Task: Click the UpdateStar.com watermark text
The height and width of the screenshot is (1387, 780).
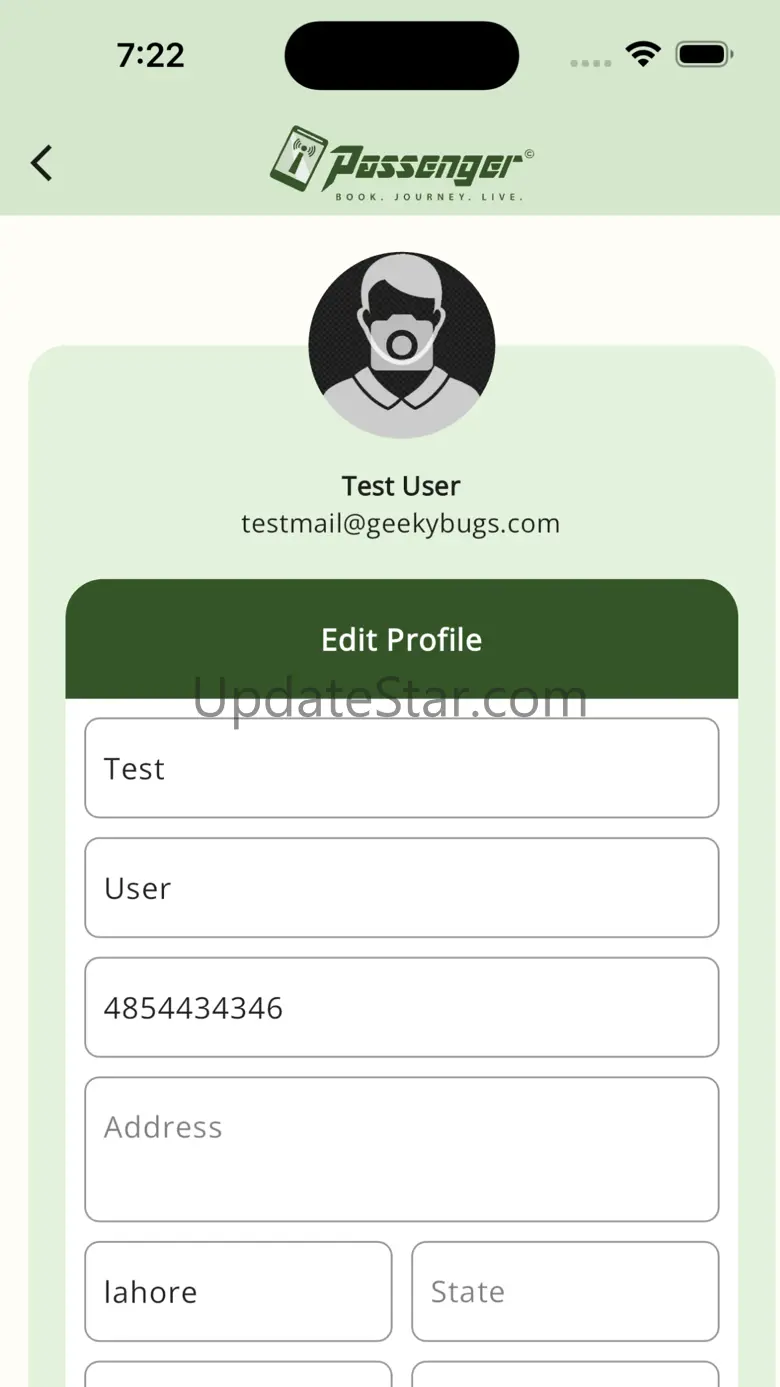Action: pos(390,699)
